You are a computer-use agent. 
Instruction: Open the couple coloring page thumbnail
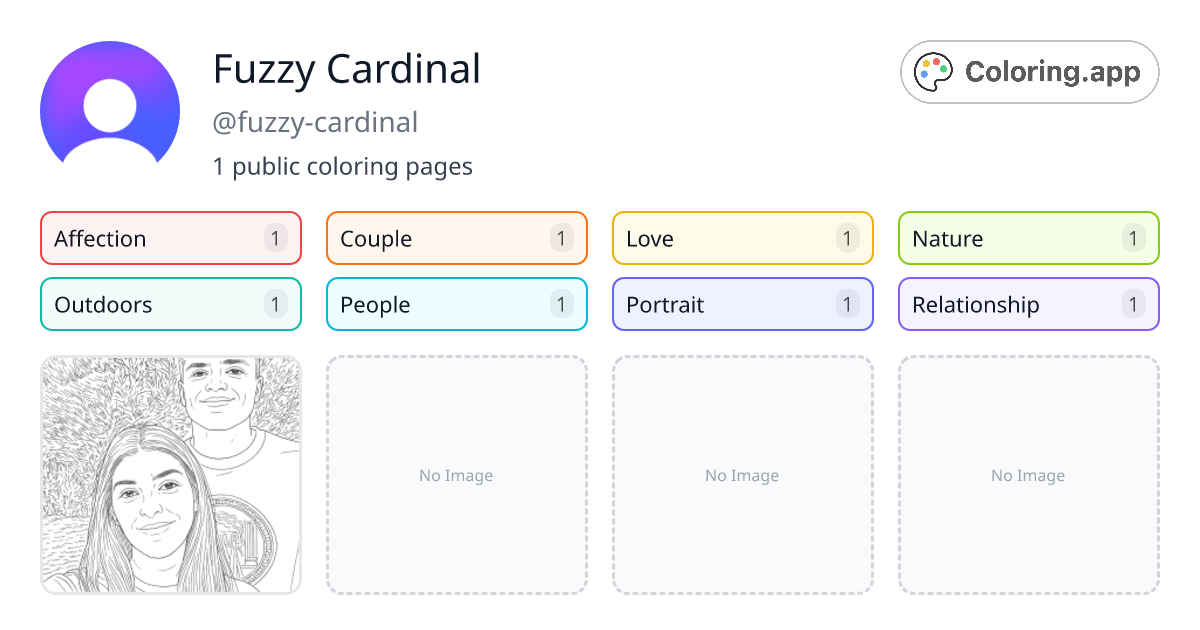tap(170, 475)
